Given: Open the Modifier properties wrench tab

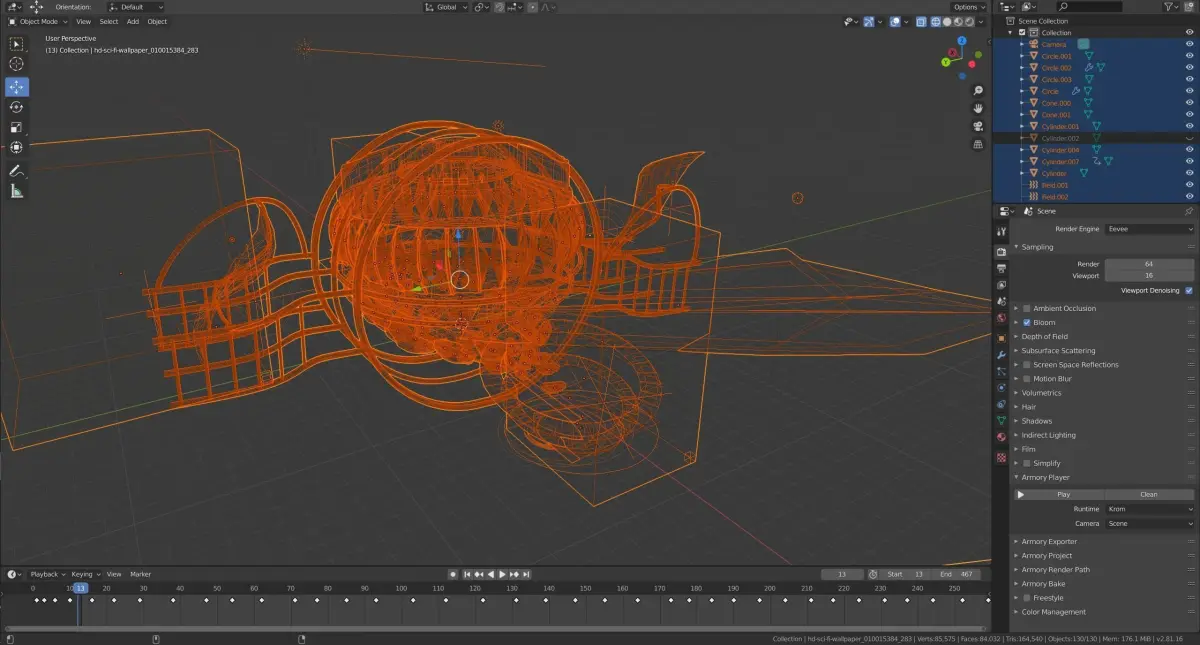Looking at the screenshot, I should tap(1001, 354).
